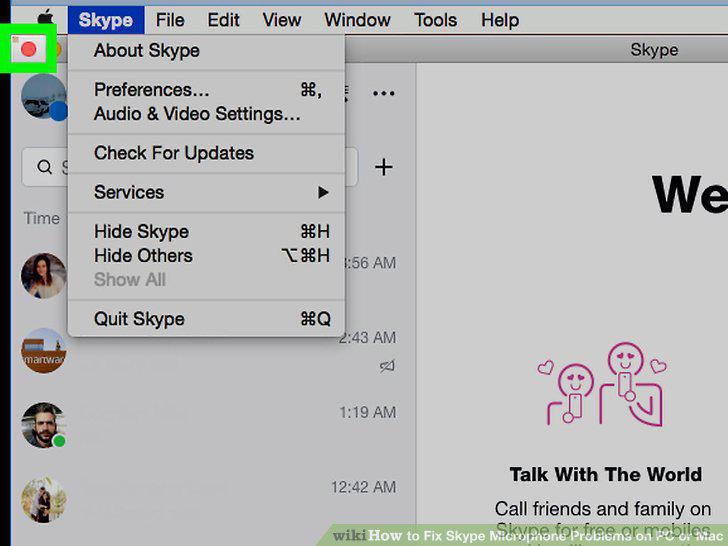Open the bearded man contact at 1:19 AM
728x546 pixels.
(x=44, y=425)
